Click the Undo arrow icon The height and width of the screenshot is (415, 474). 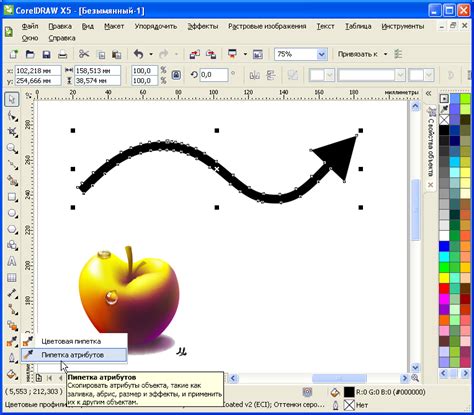(138, 54)
